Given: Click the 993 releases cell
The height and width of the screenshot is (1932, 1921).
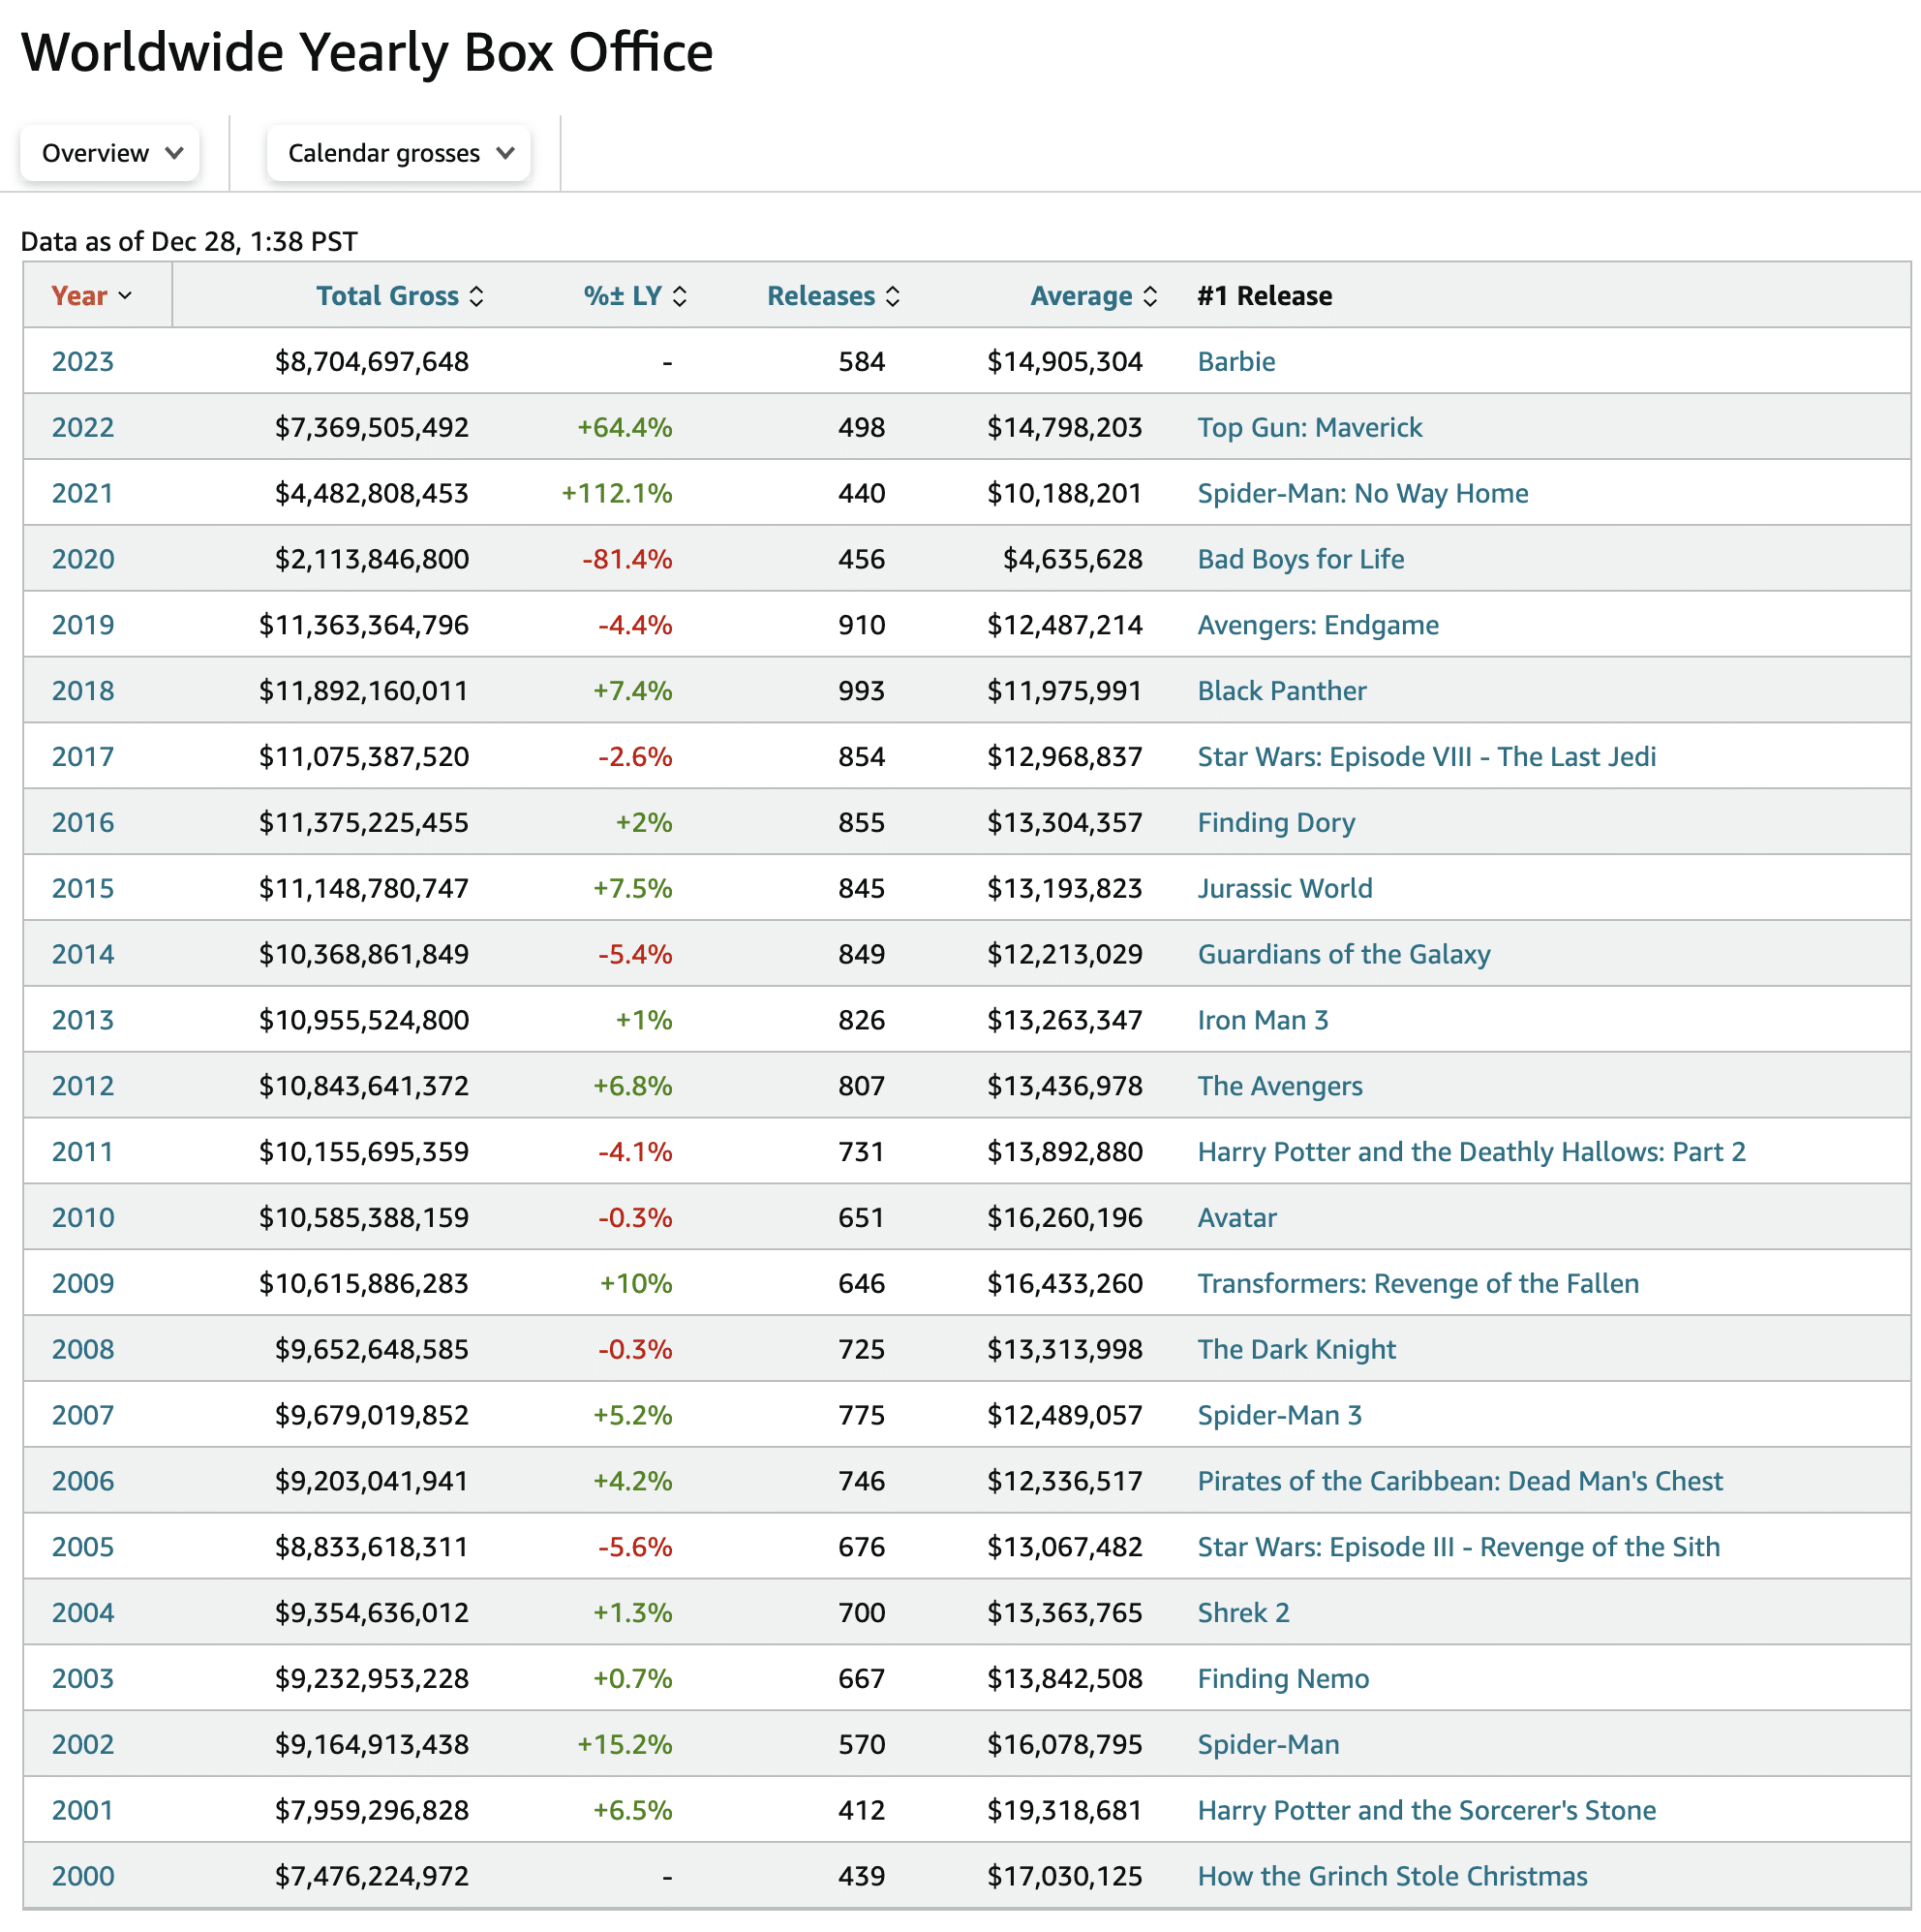Looking at the screenshot, I should 862,691.
